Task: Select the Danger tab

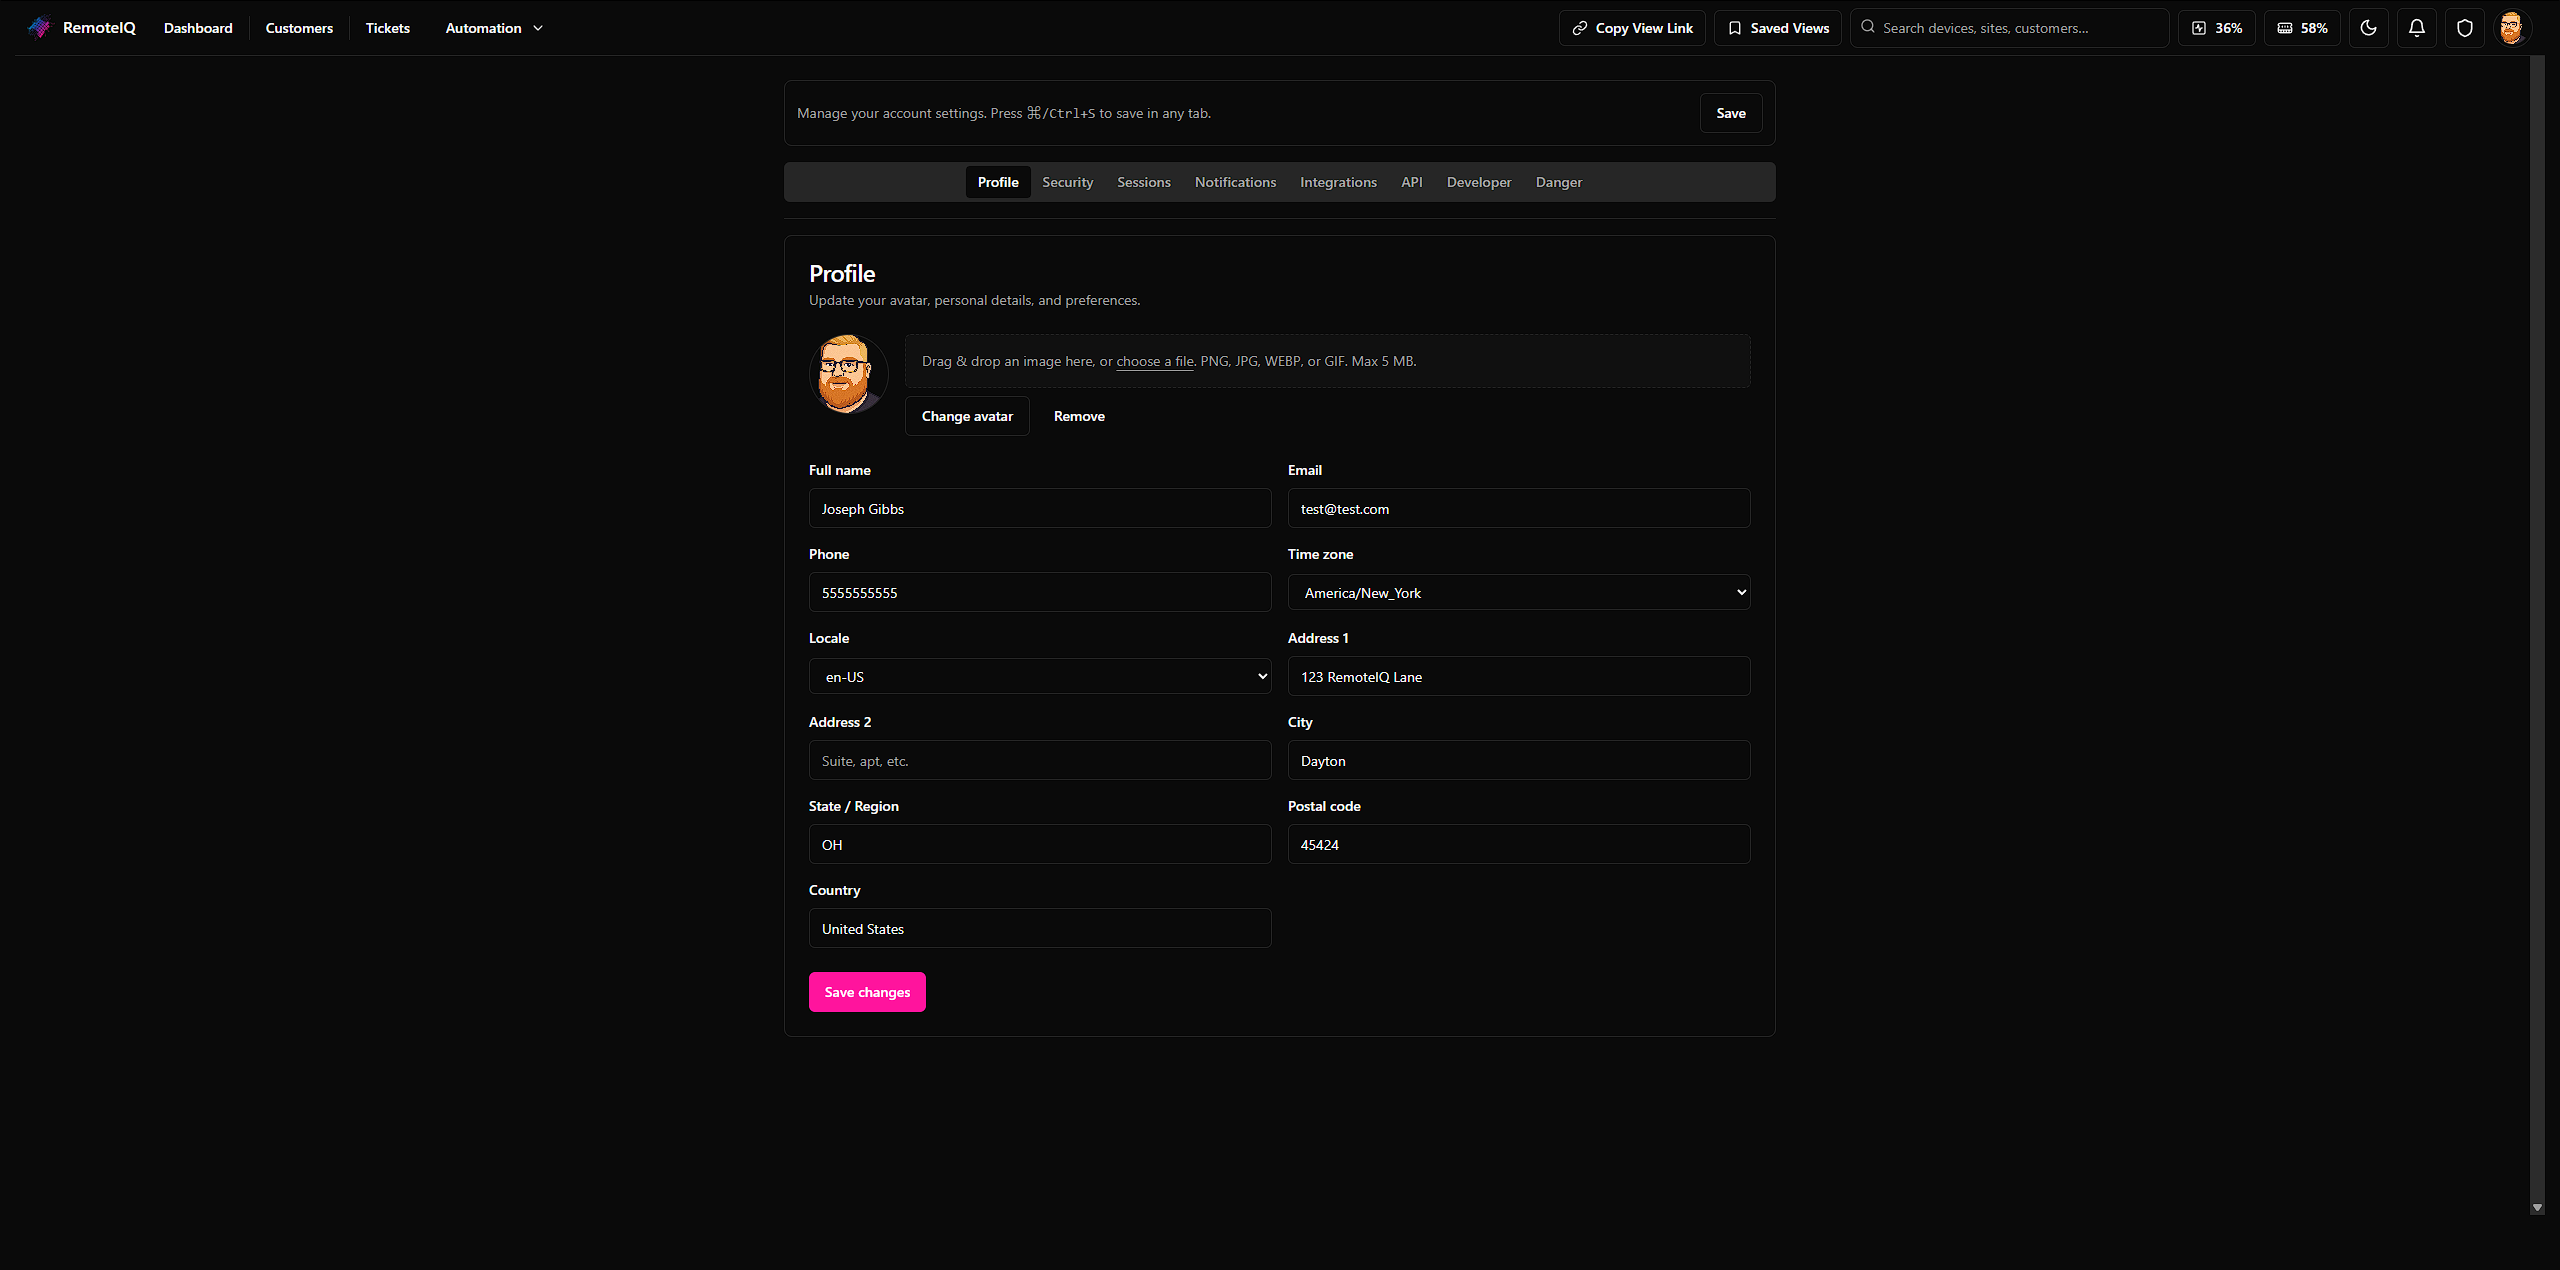Action: [x=1559, y=182]
